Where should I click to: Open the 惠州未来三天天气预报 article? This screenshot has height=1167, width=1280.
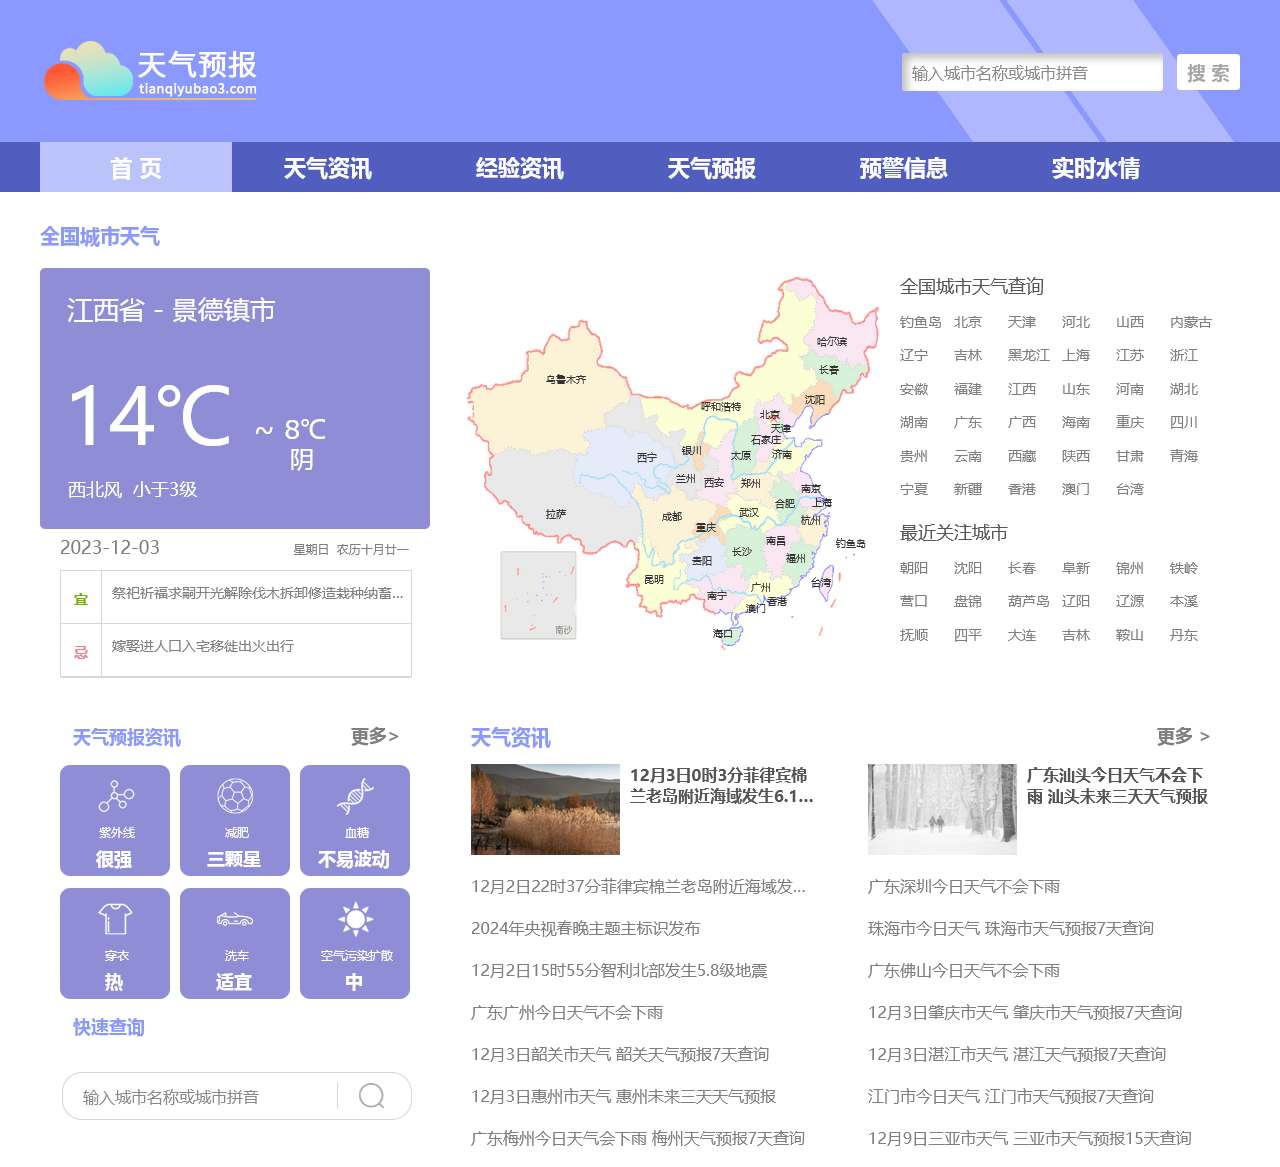(x=623, y=1096)
